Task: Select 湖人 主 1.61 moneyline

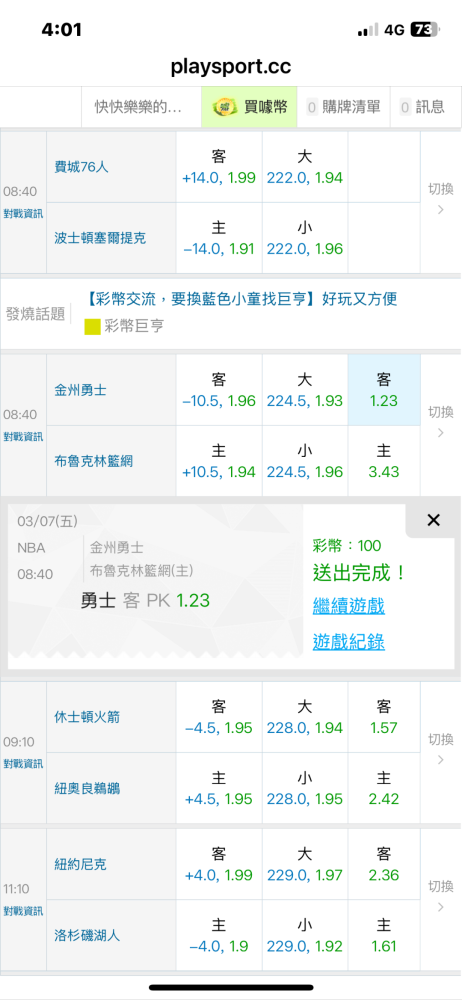Action: pos(384,935)
